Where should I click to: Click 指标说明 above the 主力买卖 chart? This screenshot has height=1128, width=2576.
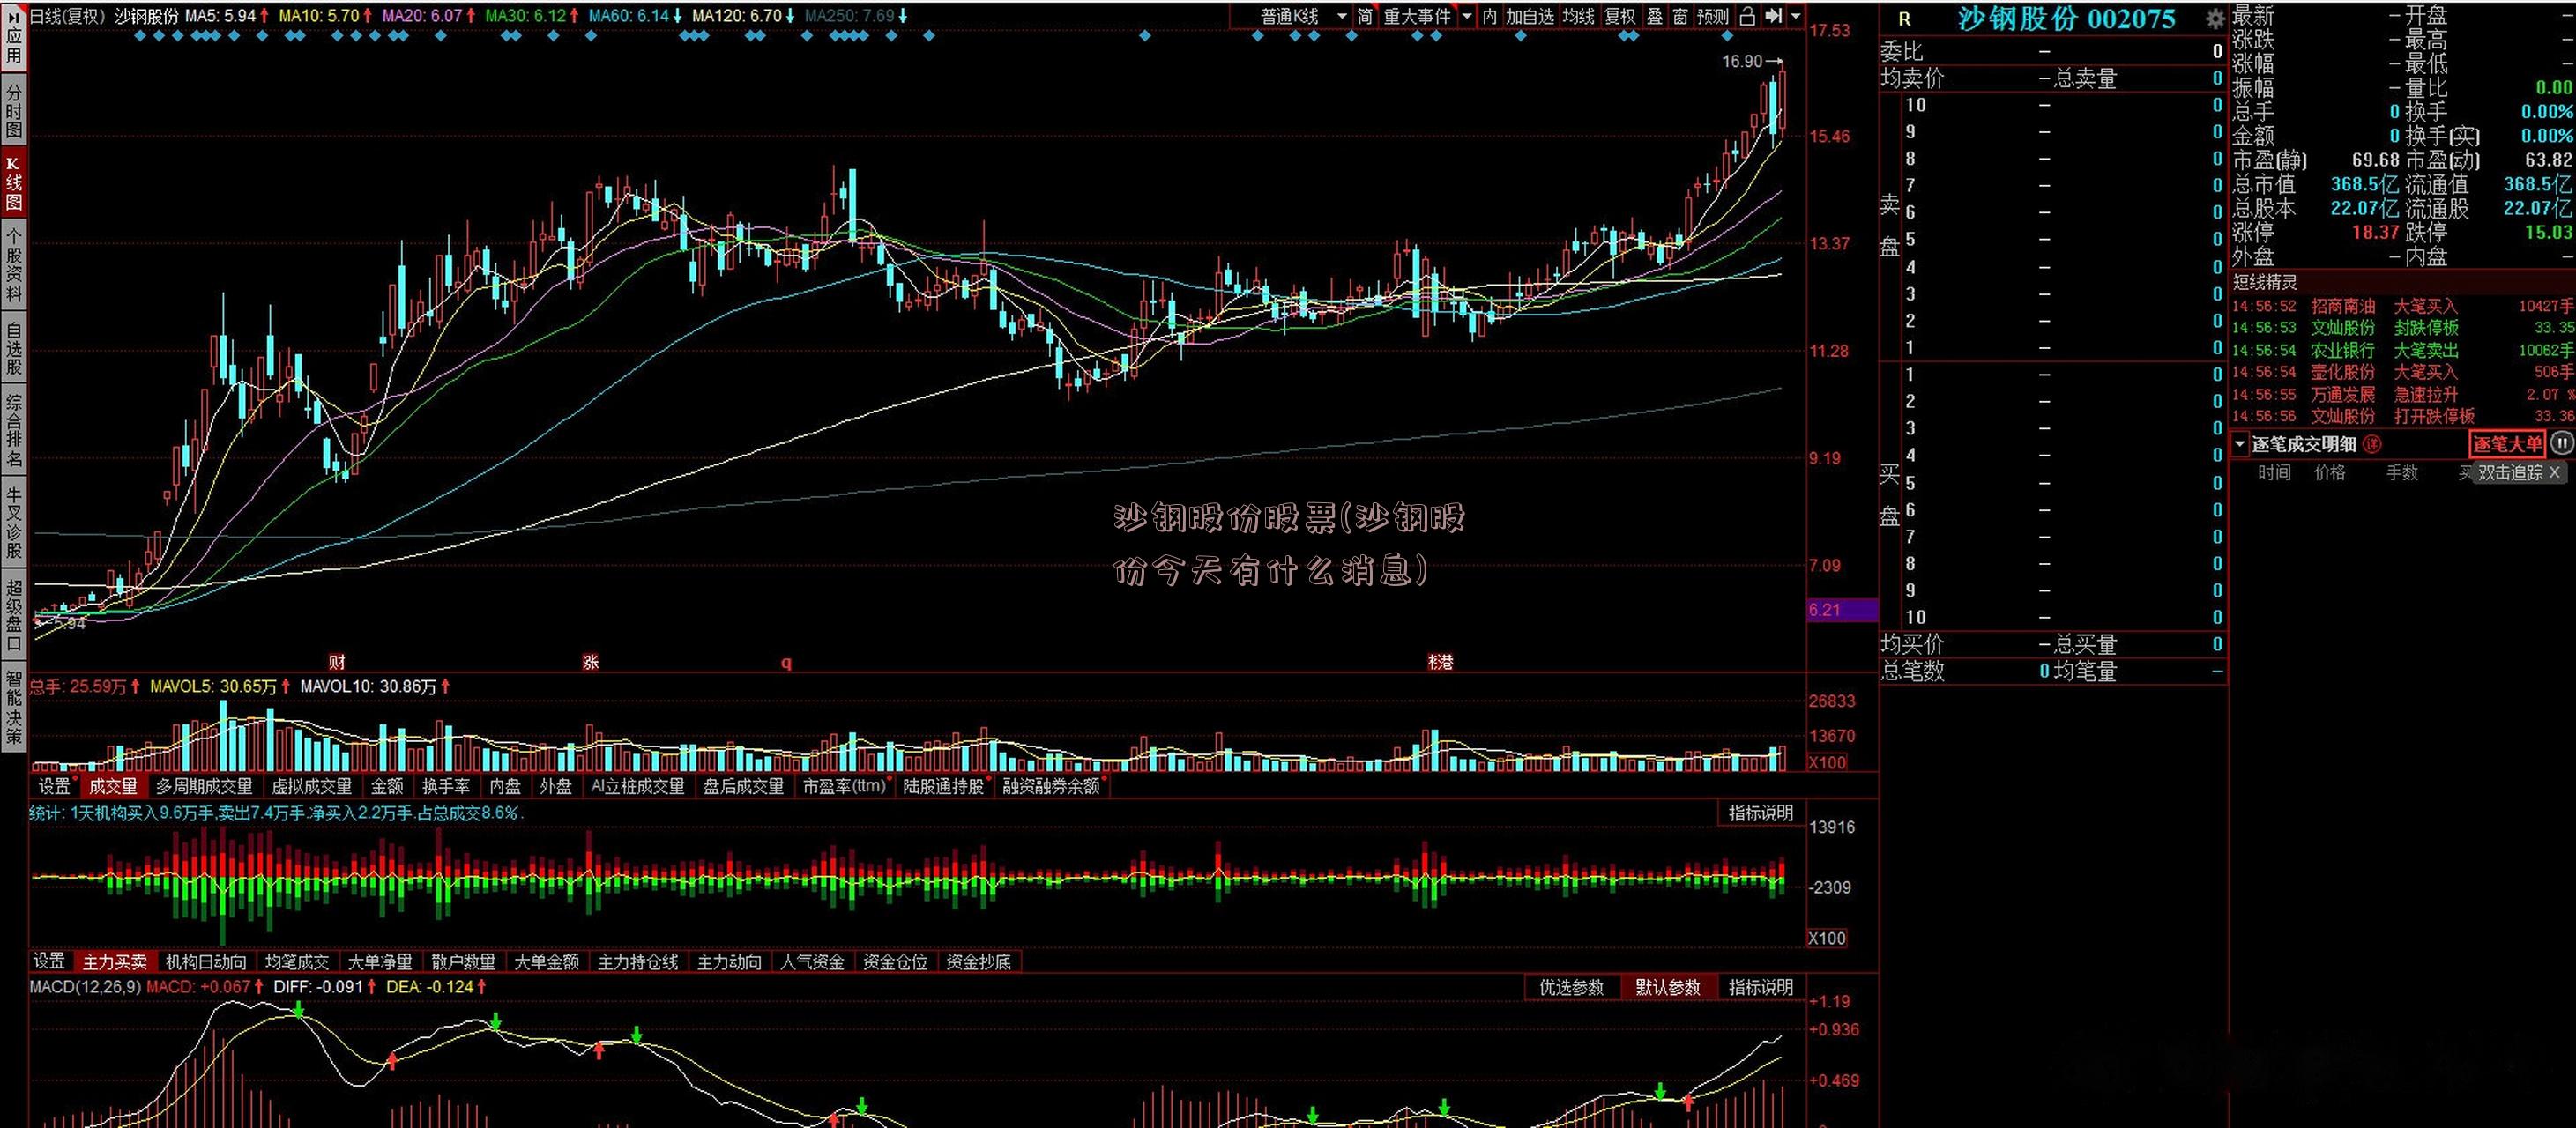(x=1761, y=813)
